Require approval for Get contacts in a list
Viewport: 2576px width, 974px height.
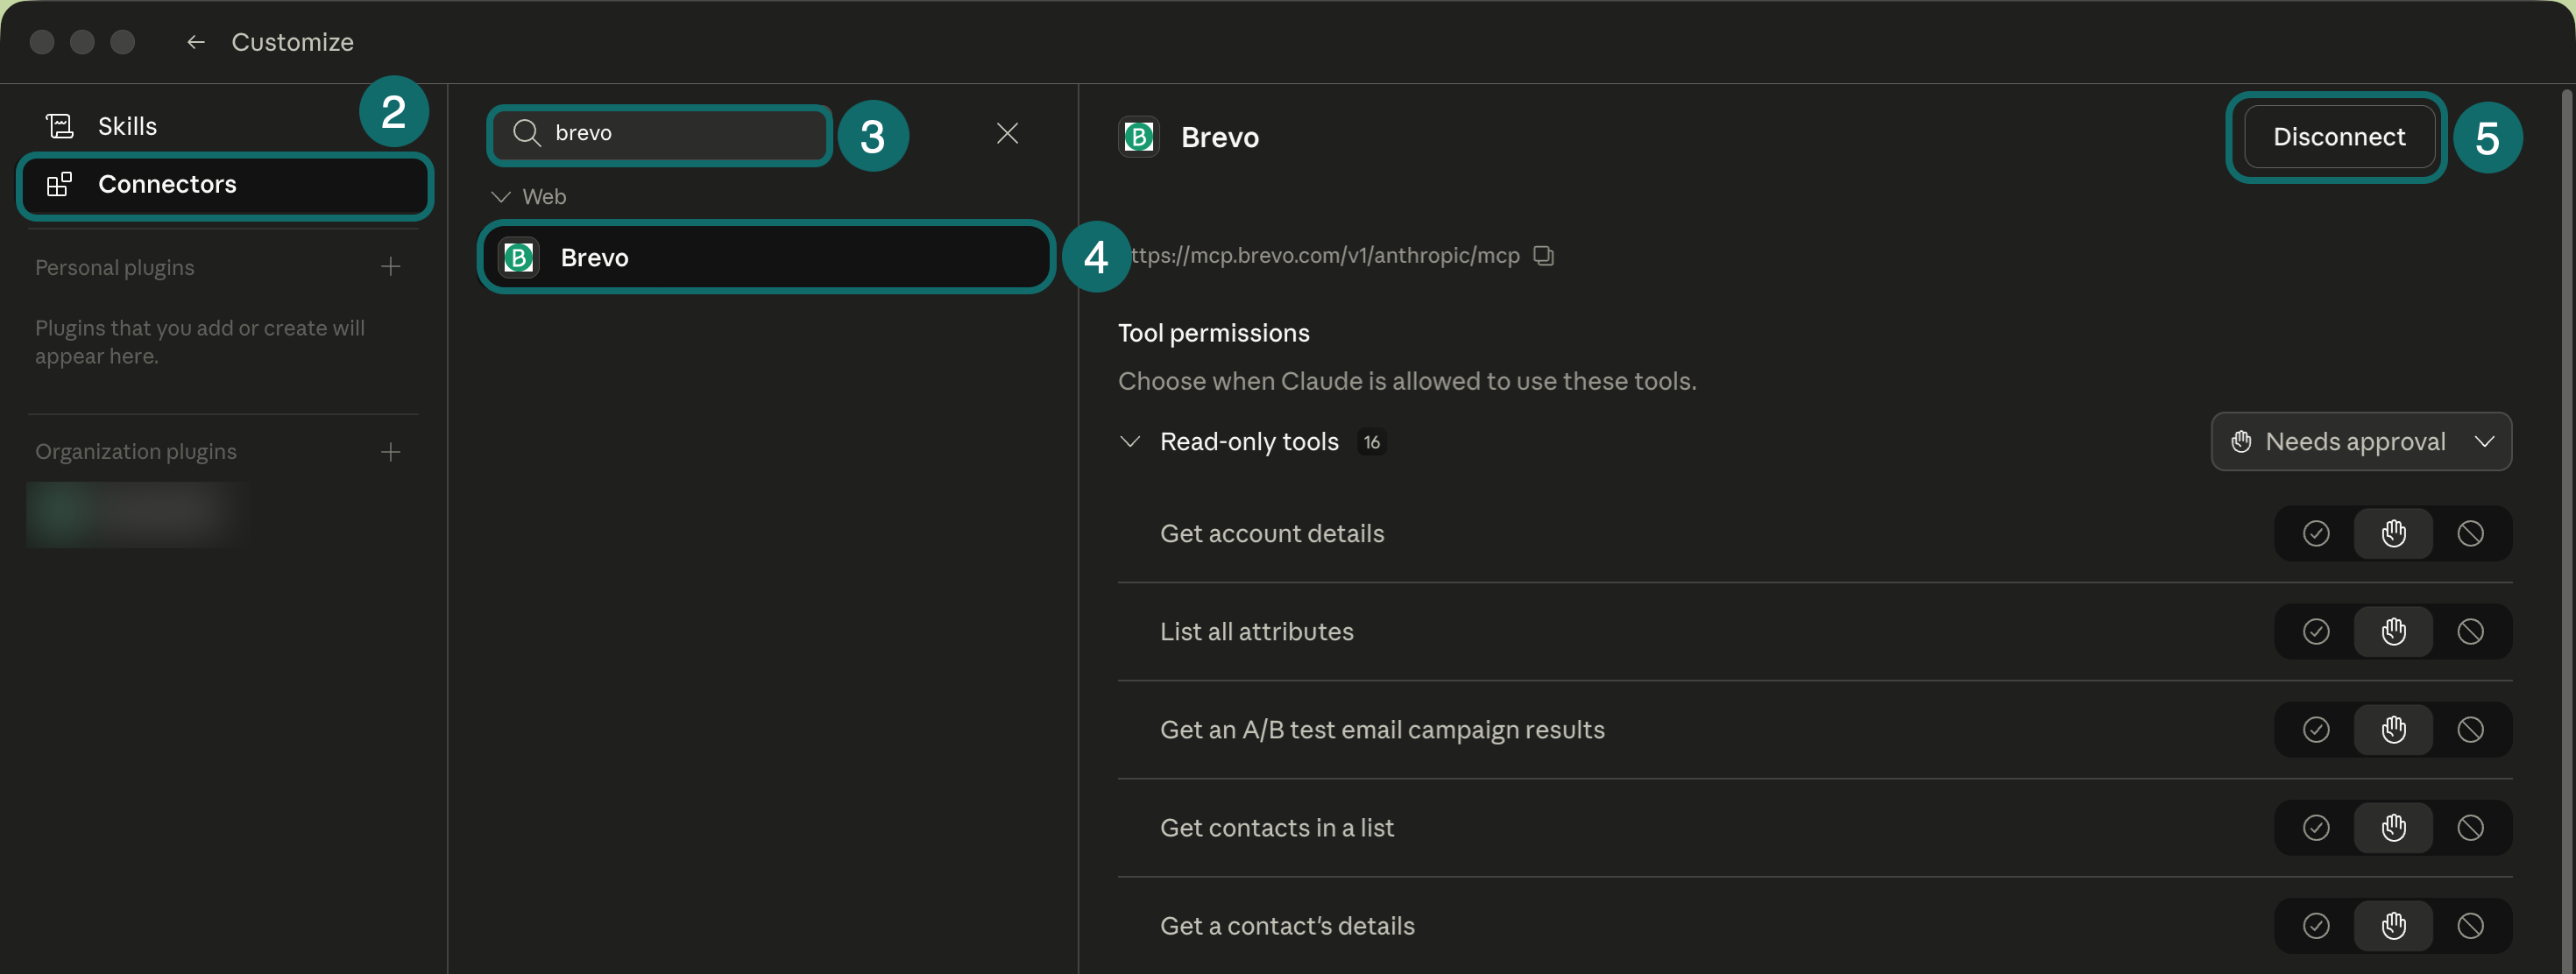tap(2393, 828)
